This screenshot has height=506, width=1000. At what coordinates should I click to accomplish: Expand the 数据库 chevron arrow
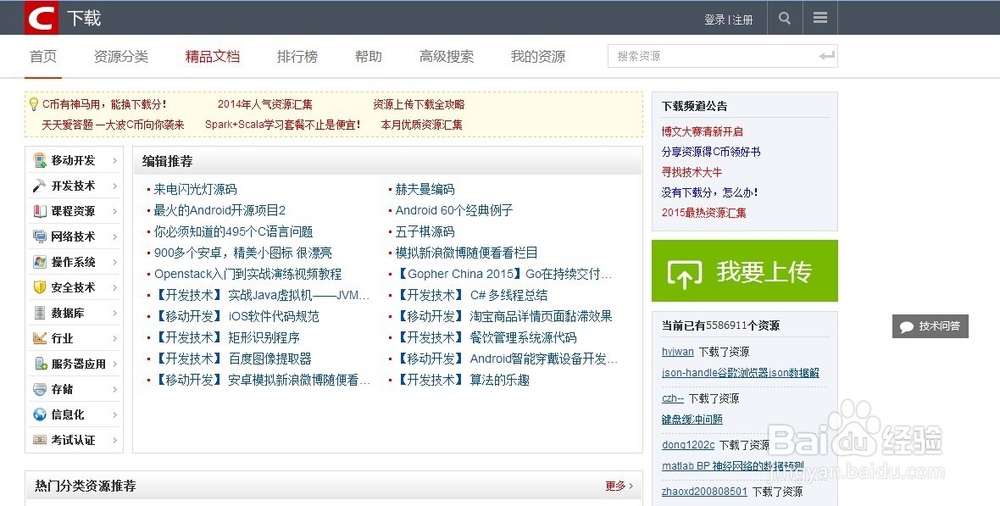pyautogui.click(x=115, y=313)
